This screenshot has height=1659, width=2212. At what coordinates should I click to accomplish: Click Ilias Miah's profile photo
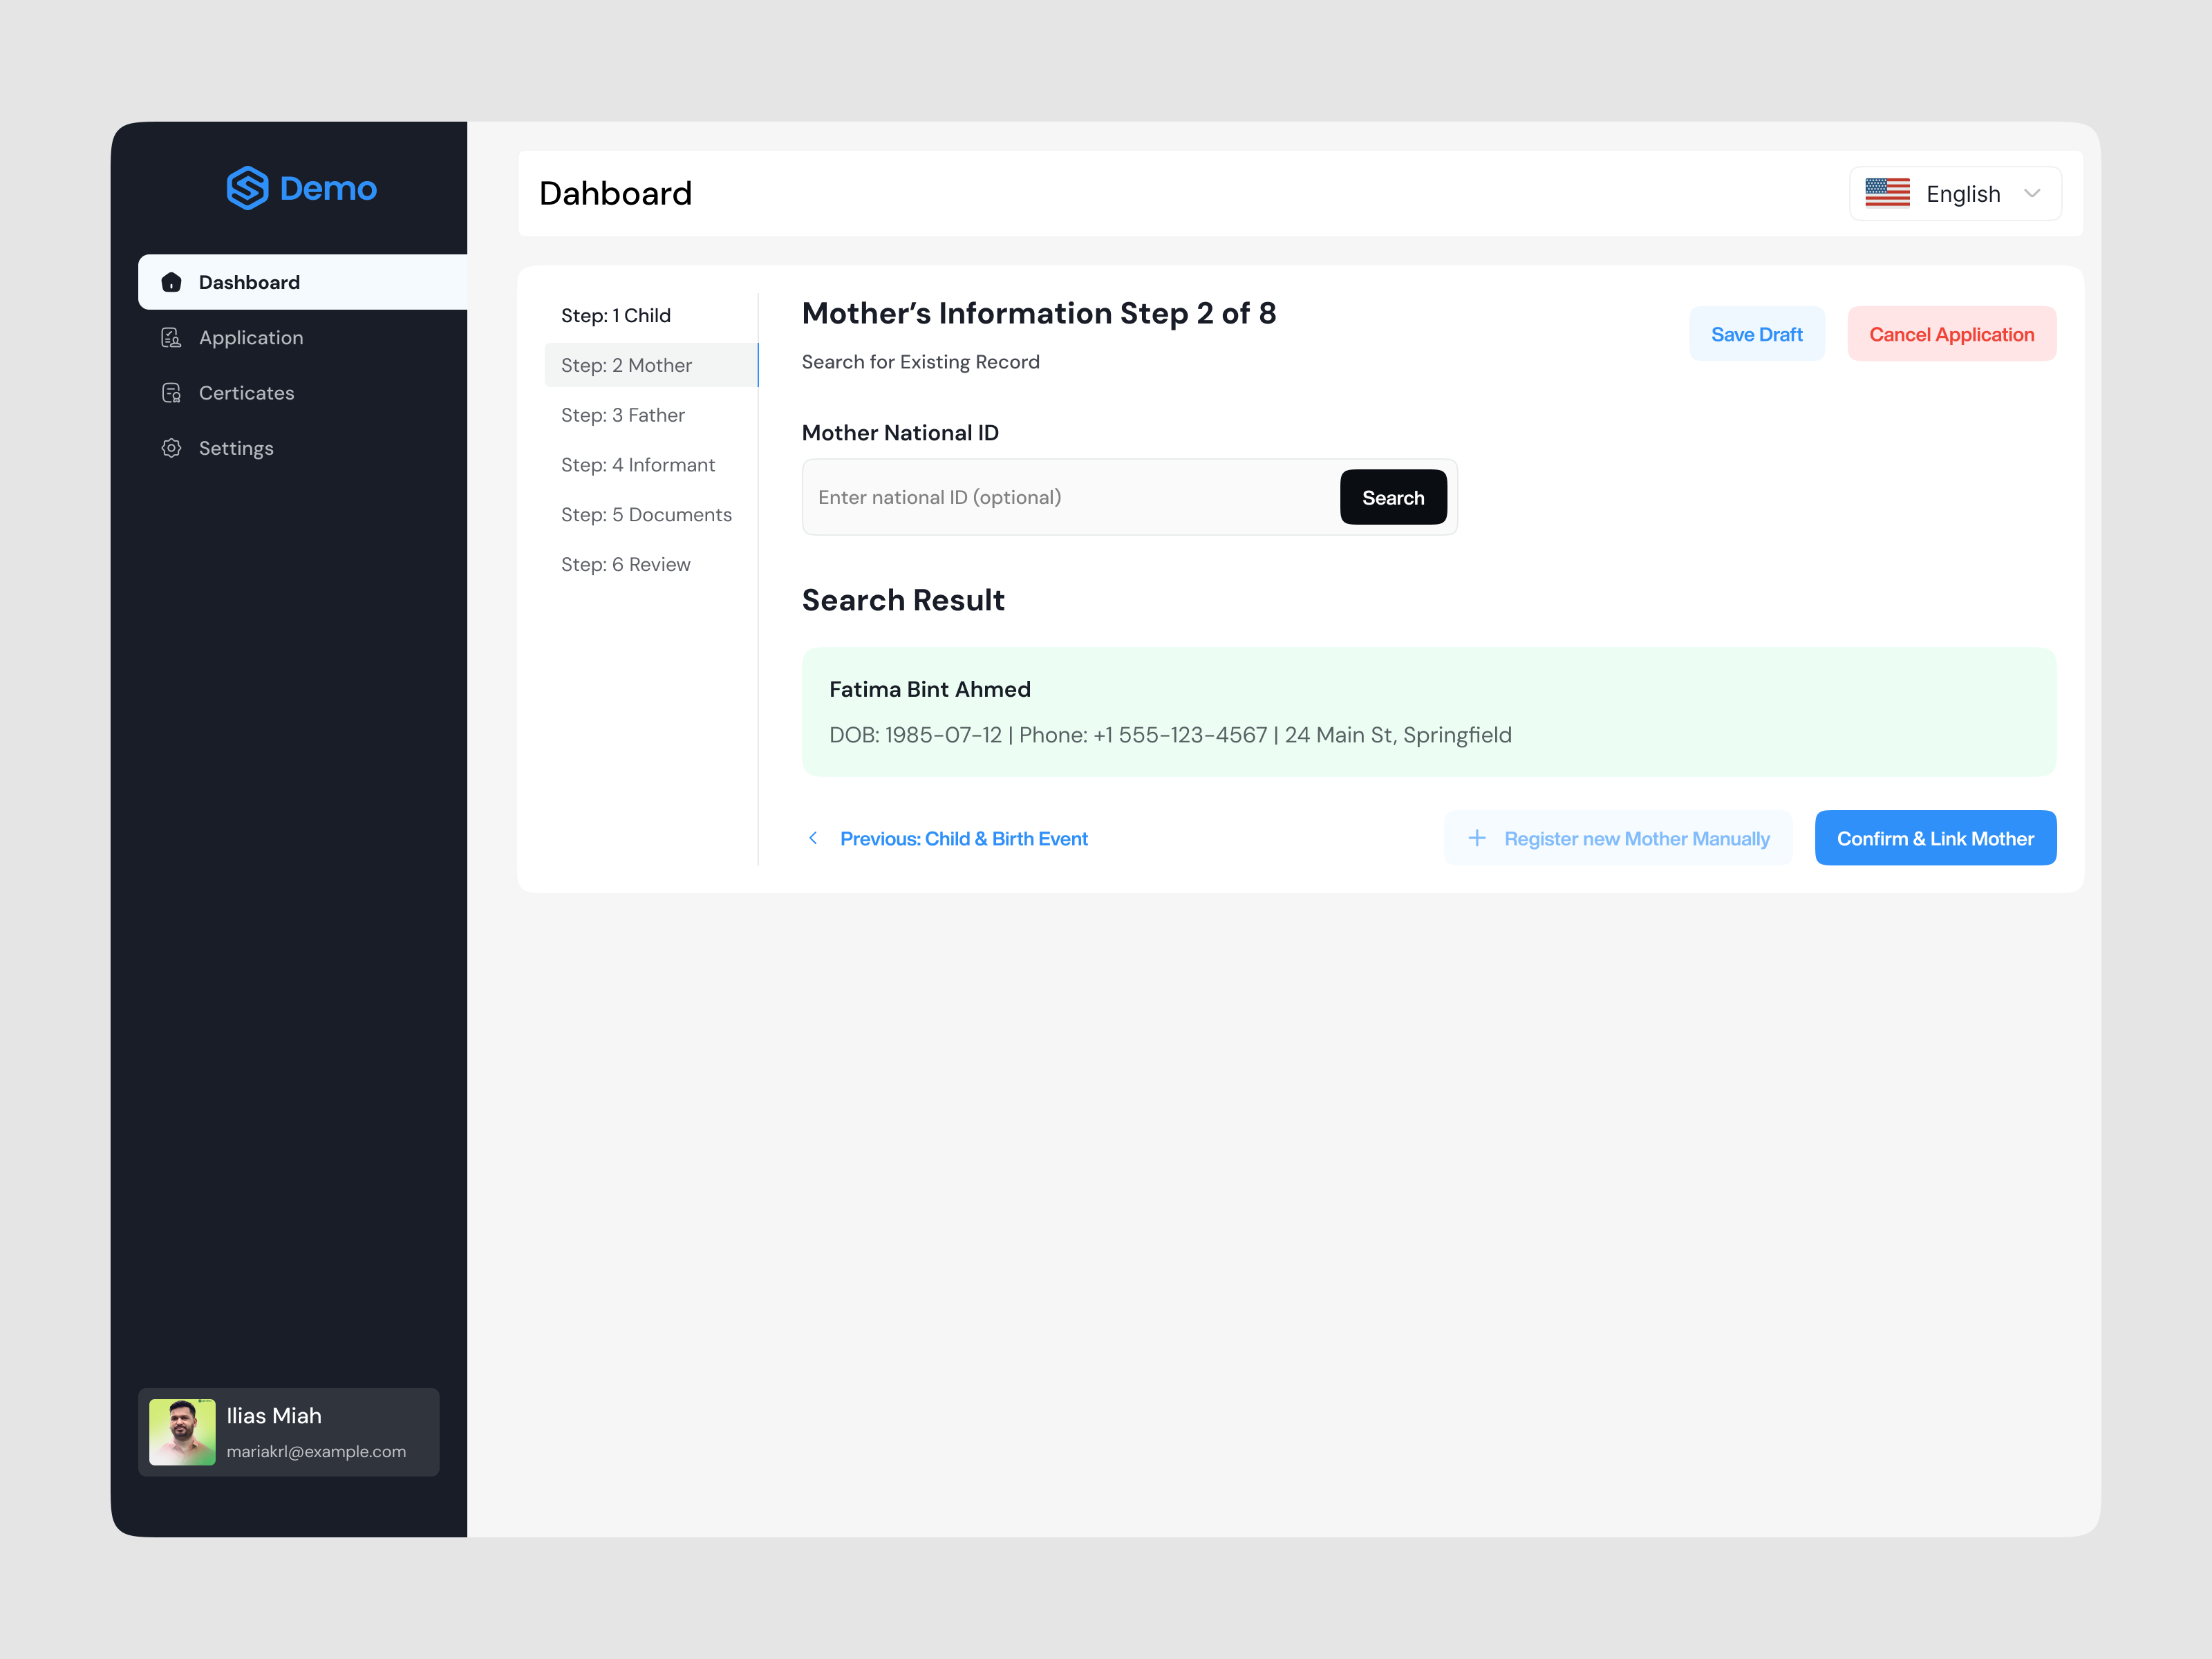click(183, 1432)
